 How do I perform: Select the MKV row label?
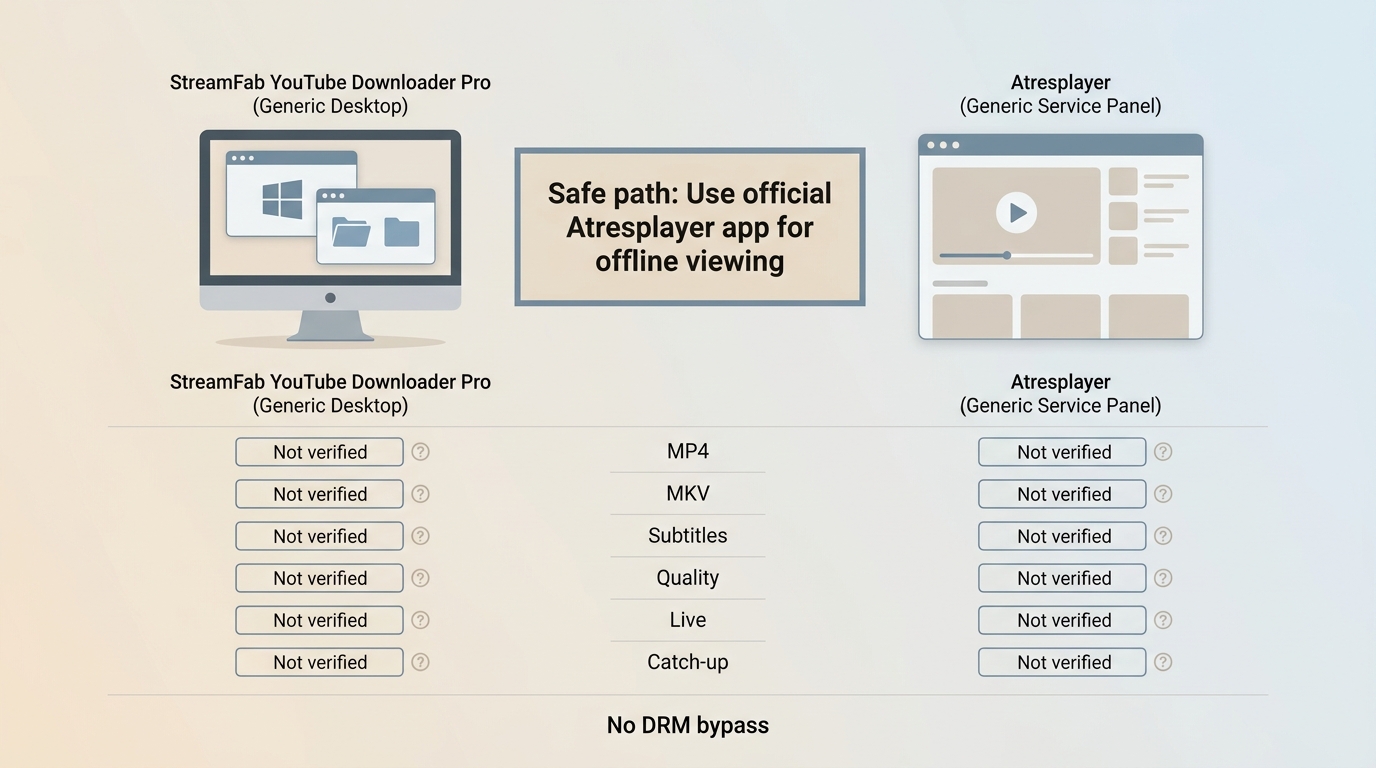tap(688, 494)
